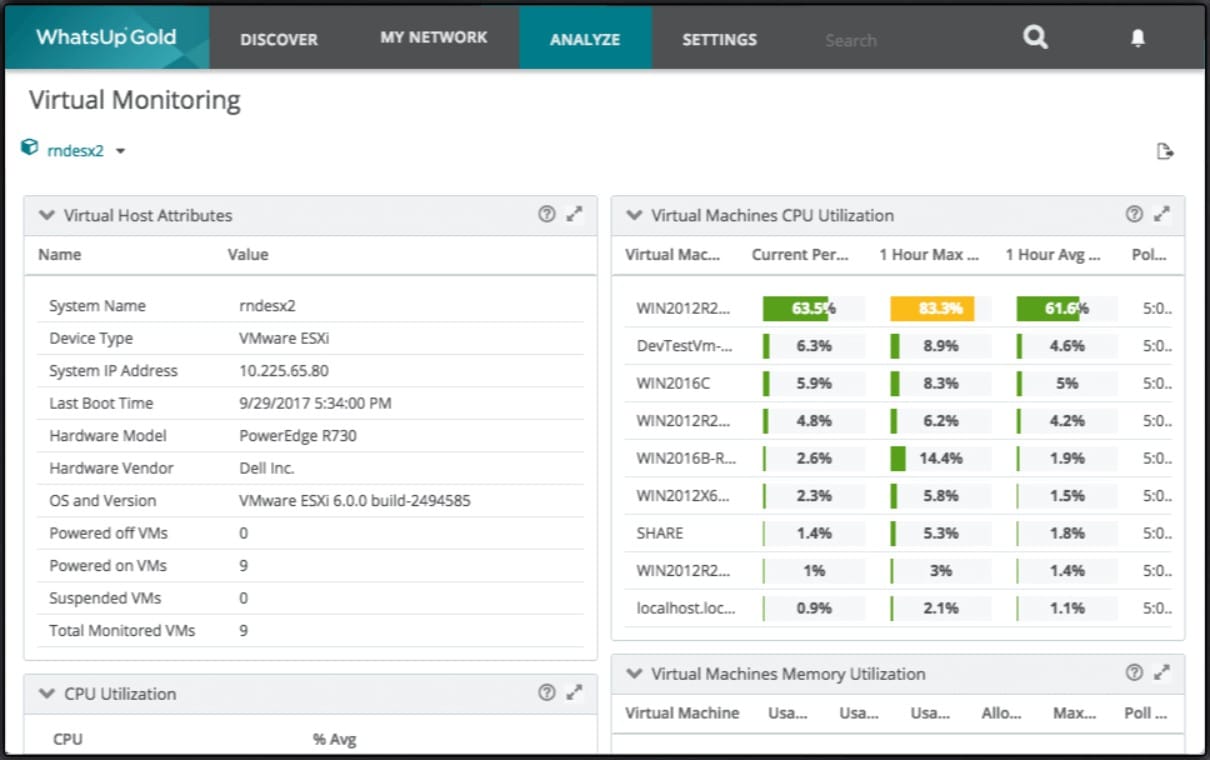Collapse Virtual Machines Memory Utilization panel
Image resolution: width=1210 pixels, height=760 pixels.
click(634, 674)
